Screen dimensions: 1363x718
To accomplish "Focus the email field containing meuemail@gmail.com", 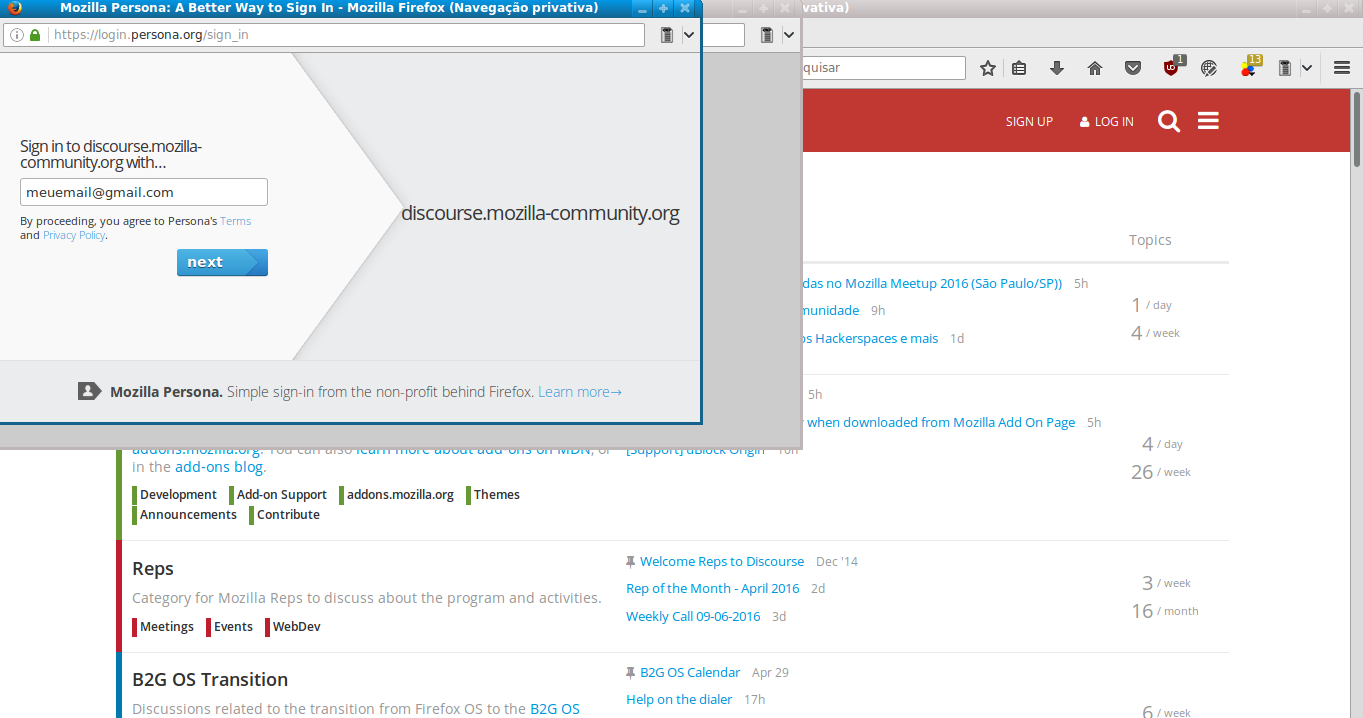I will 144,192.
